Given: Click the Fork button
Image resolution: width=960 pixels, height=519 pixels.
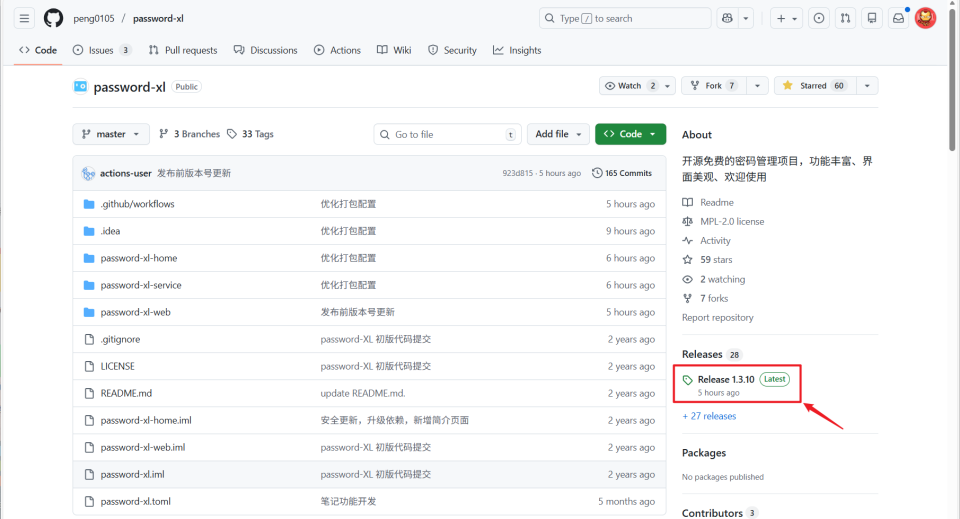Looking at the screenshot, I should (713, 86).
